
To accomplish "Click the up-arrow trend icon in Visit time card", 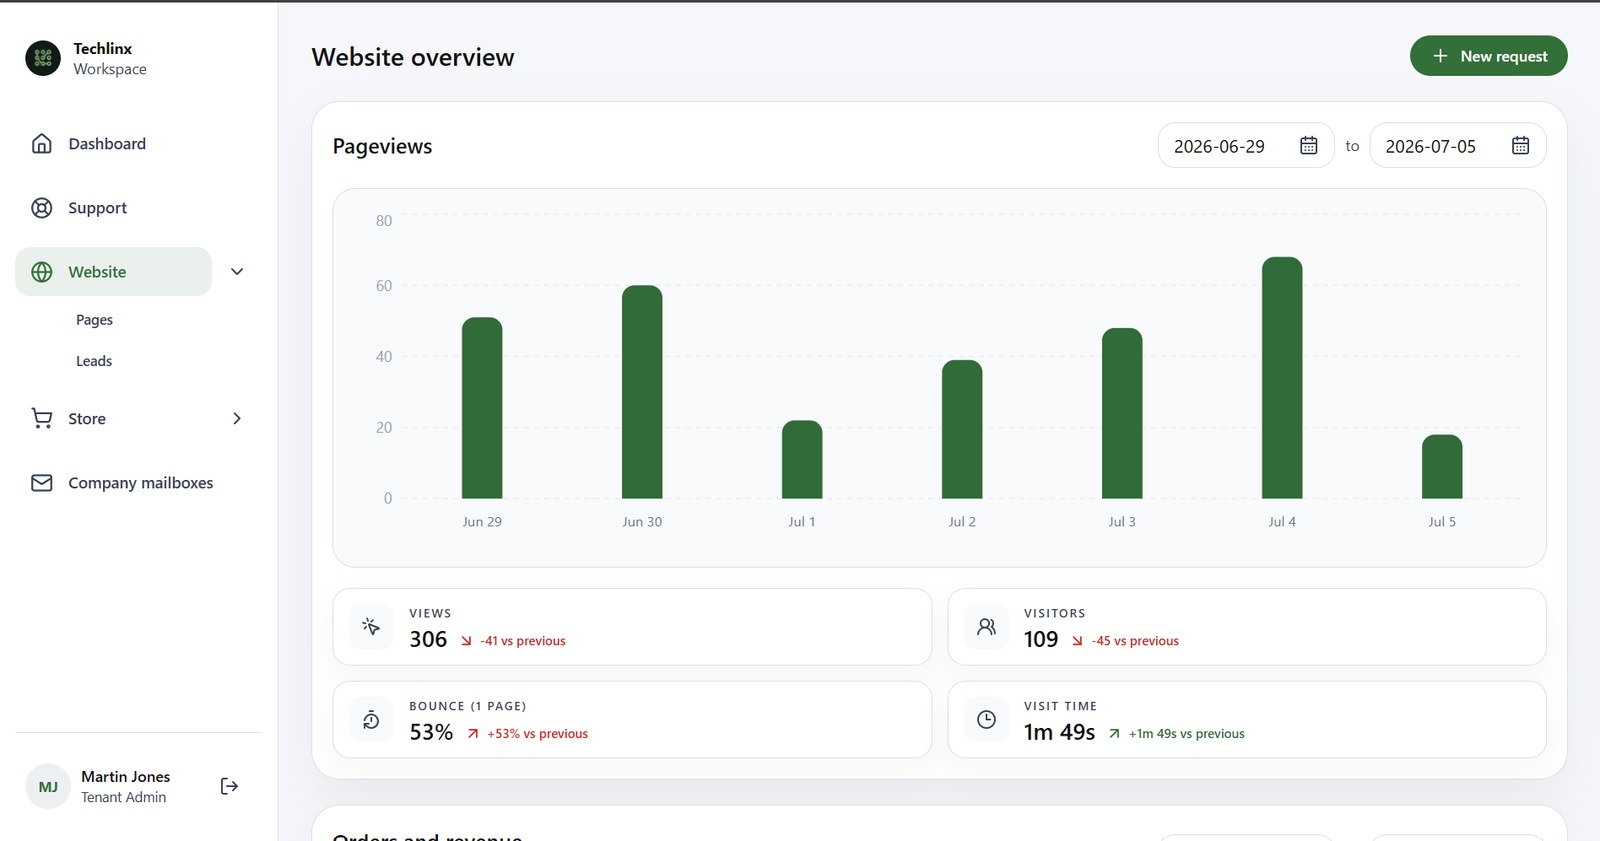I will click(1114, 734).
